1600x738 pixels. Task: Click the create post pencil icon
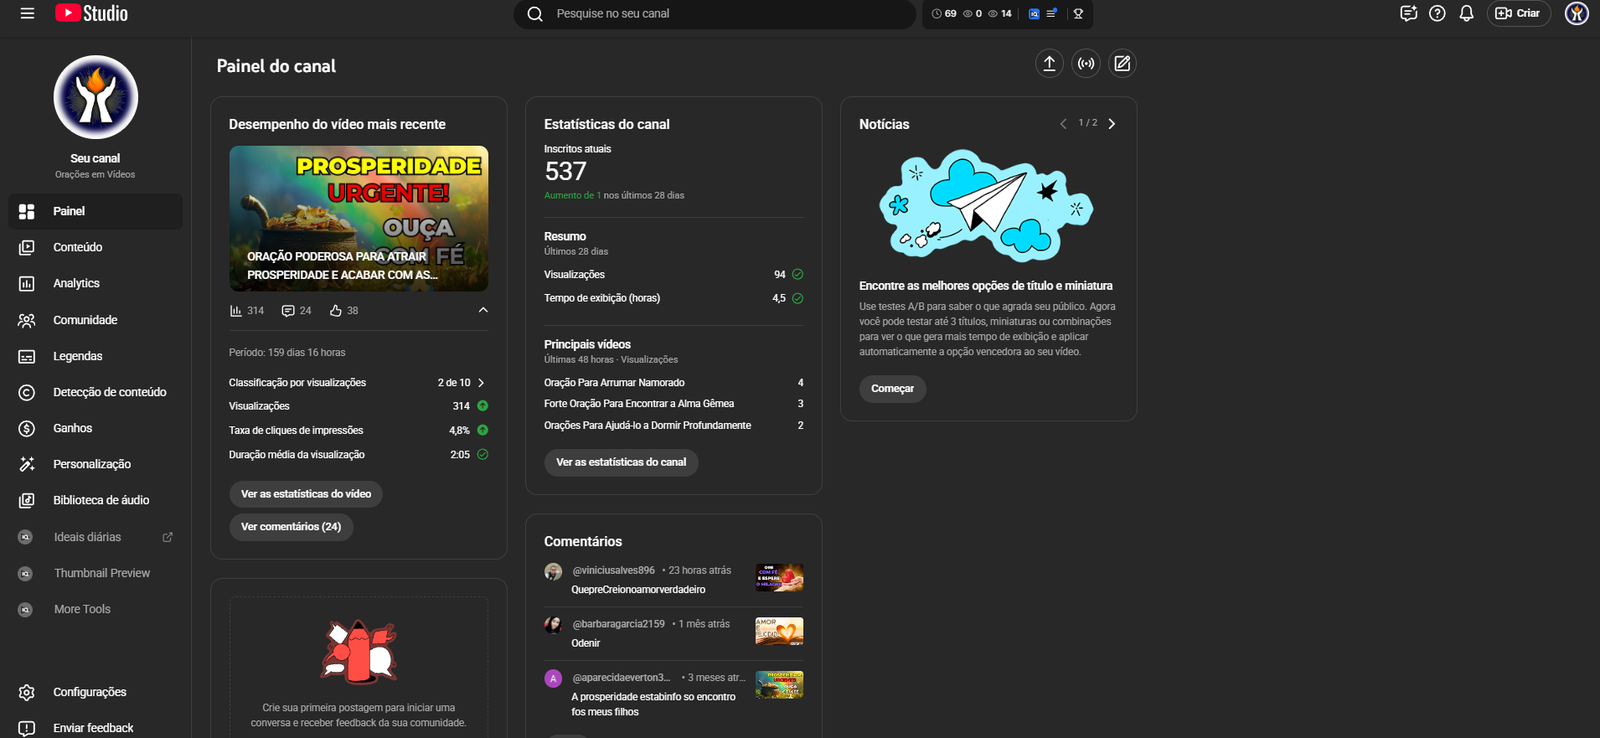click(1122, 63)
